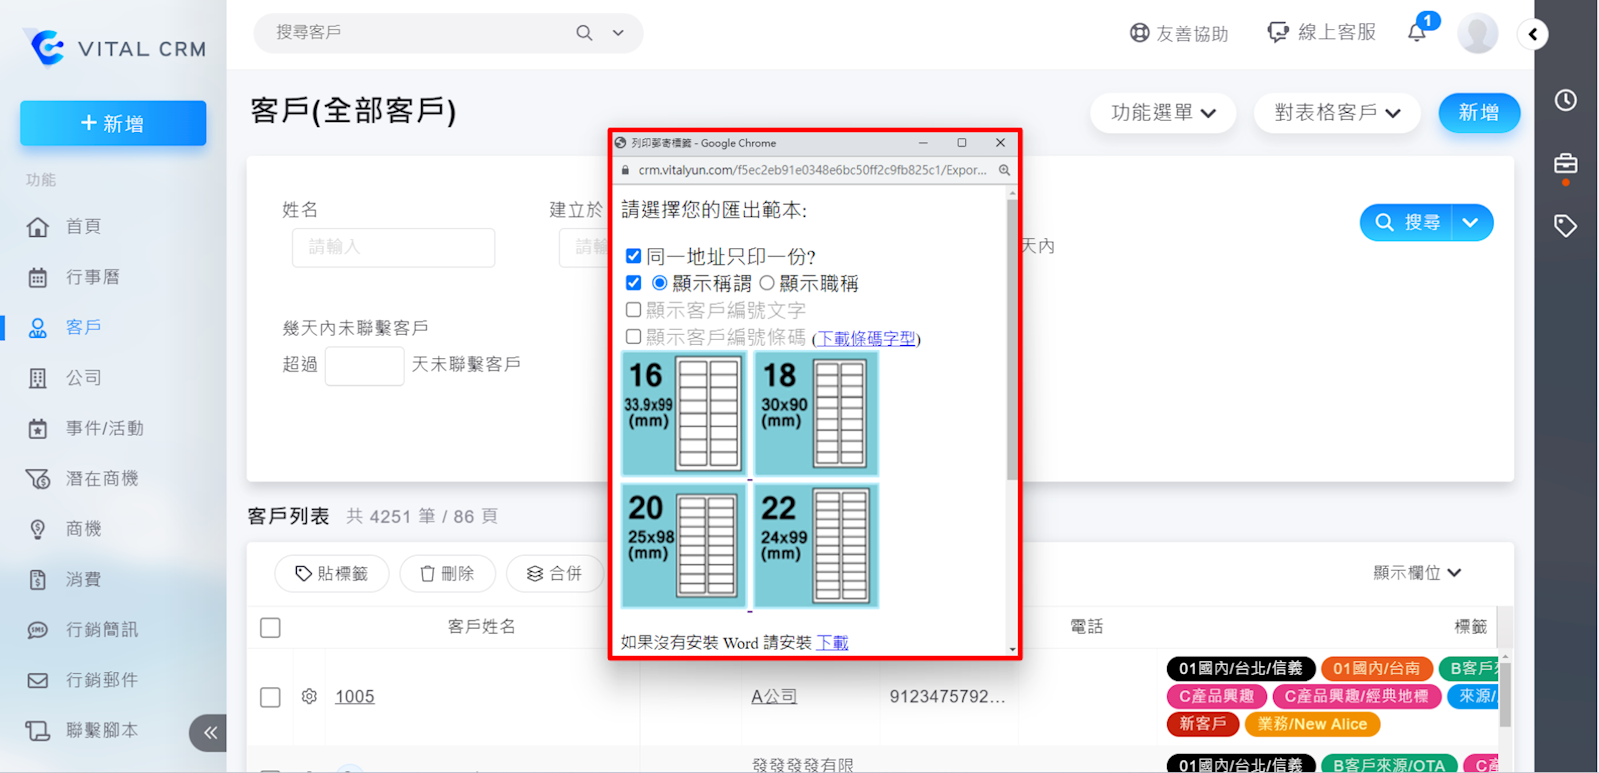Click the gear icon beside customer 1005
The width and height of the screenshot is (1599, 773).
(309, 696)
